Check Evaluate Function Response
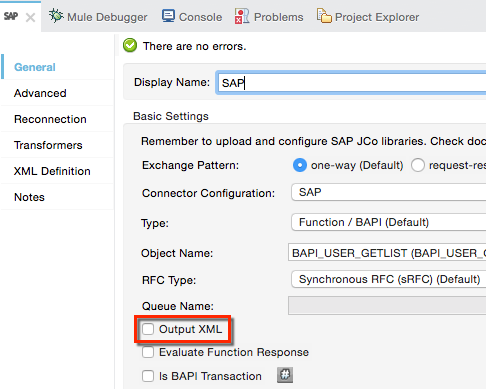This screenshot has height=389, width=486. pyautogui.click(x=148, y=352)
